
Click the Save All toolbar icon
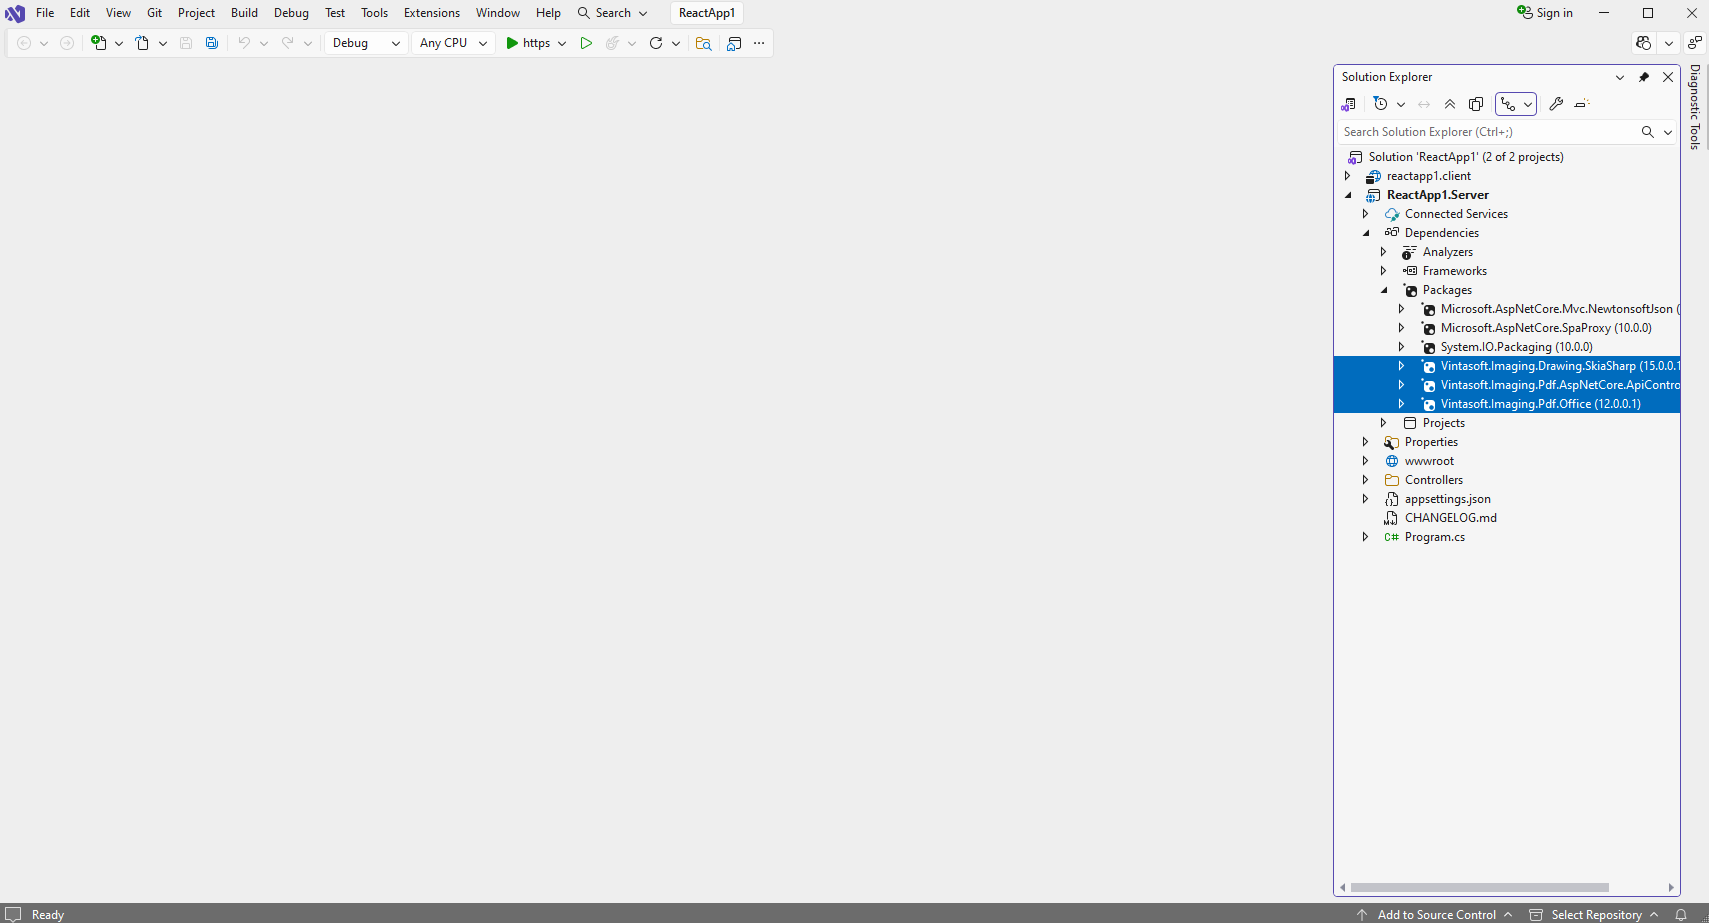(x=212, y=43)
